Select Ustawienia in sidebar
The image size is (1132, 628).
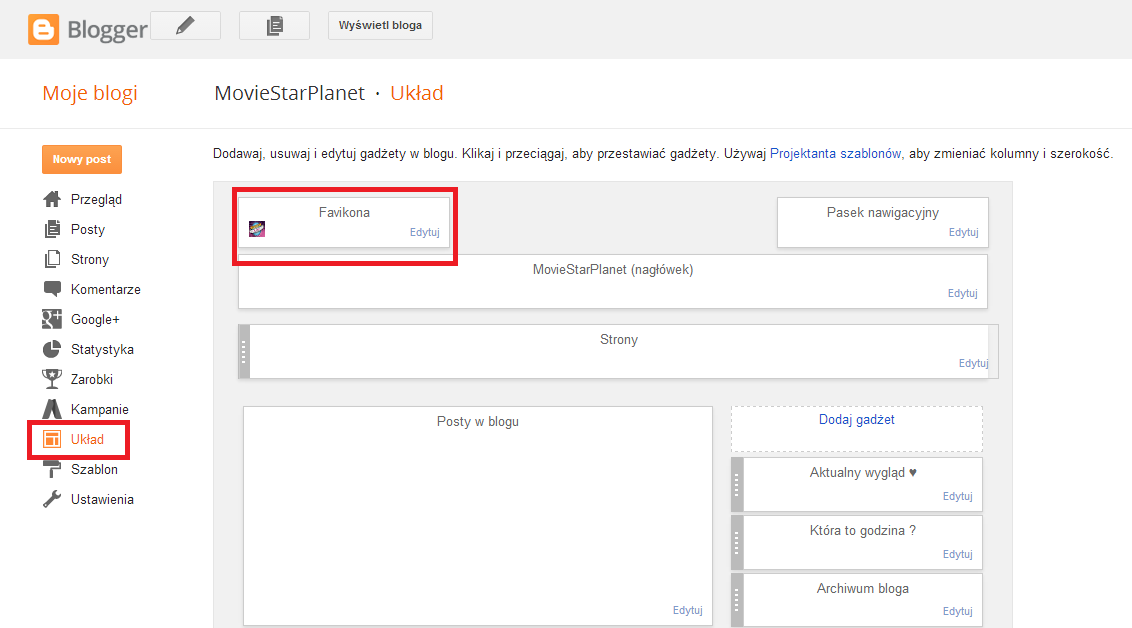point(102,500)
